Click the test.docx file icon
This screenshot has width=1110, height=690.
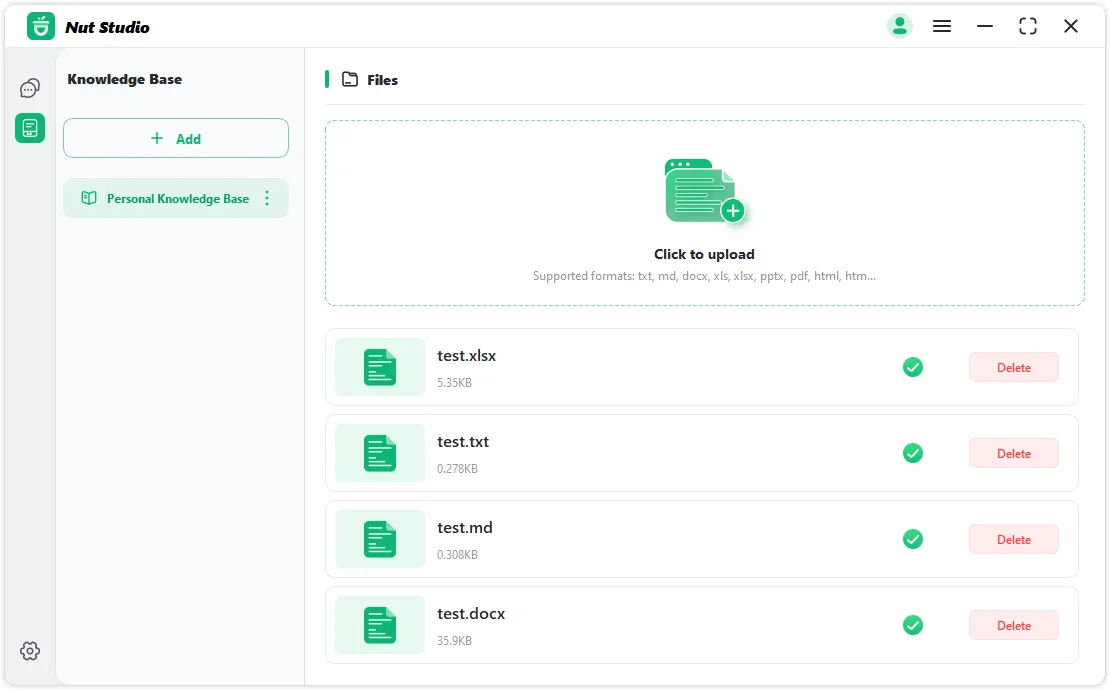pyautogui.click(x=380, y=625)
